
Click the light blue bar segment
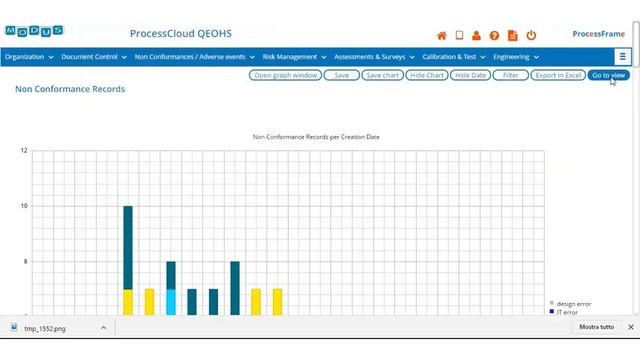[x=171, y=302]
